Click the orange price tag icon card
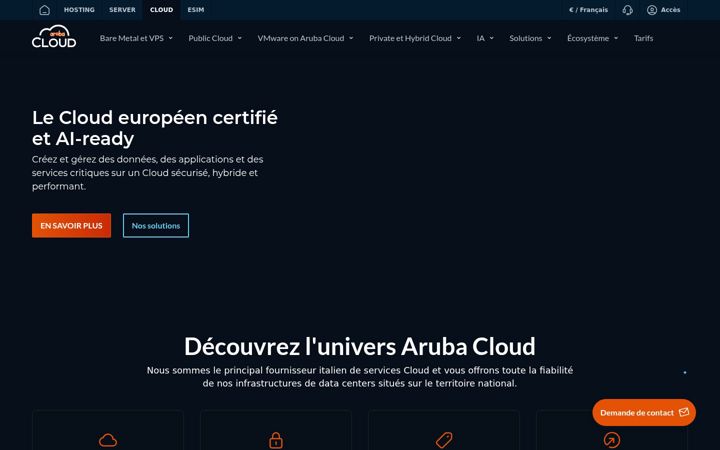 [x=444, y=440]
